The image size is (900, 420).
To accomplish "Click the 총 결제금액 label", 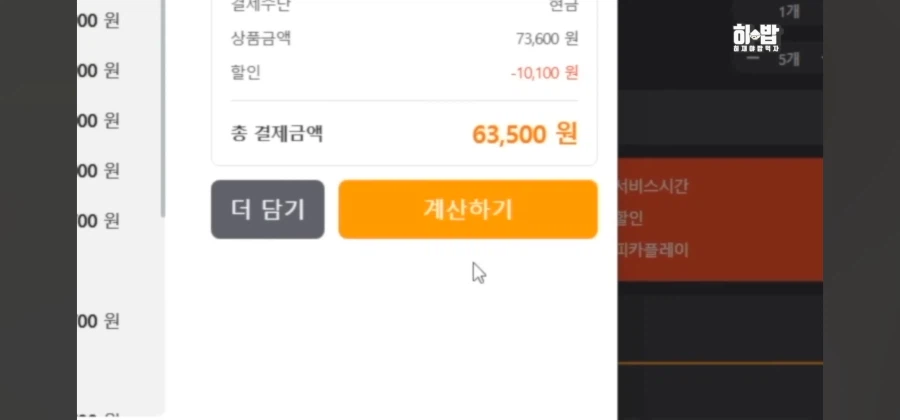I will 277,134.
